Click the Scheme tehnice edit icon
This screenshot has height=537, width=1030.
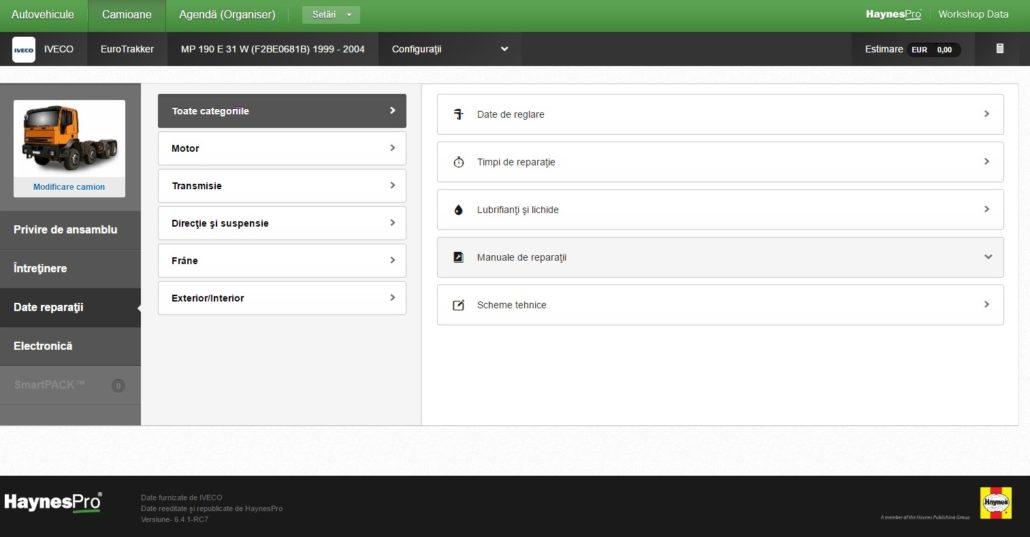459,305
